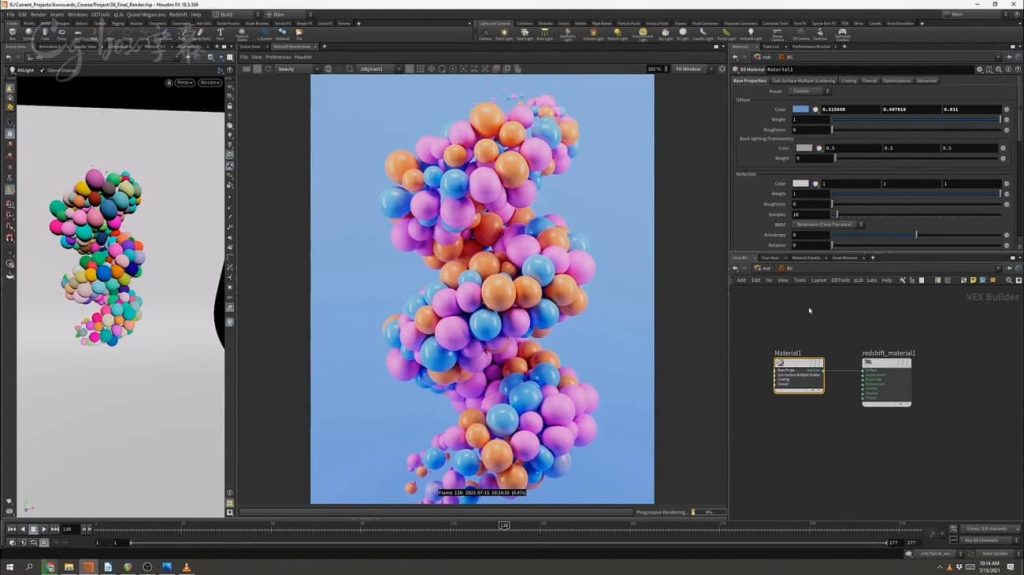Click the redshift_material1 node
1024x575 pixels.
[x=886, y=382]
